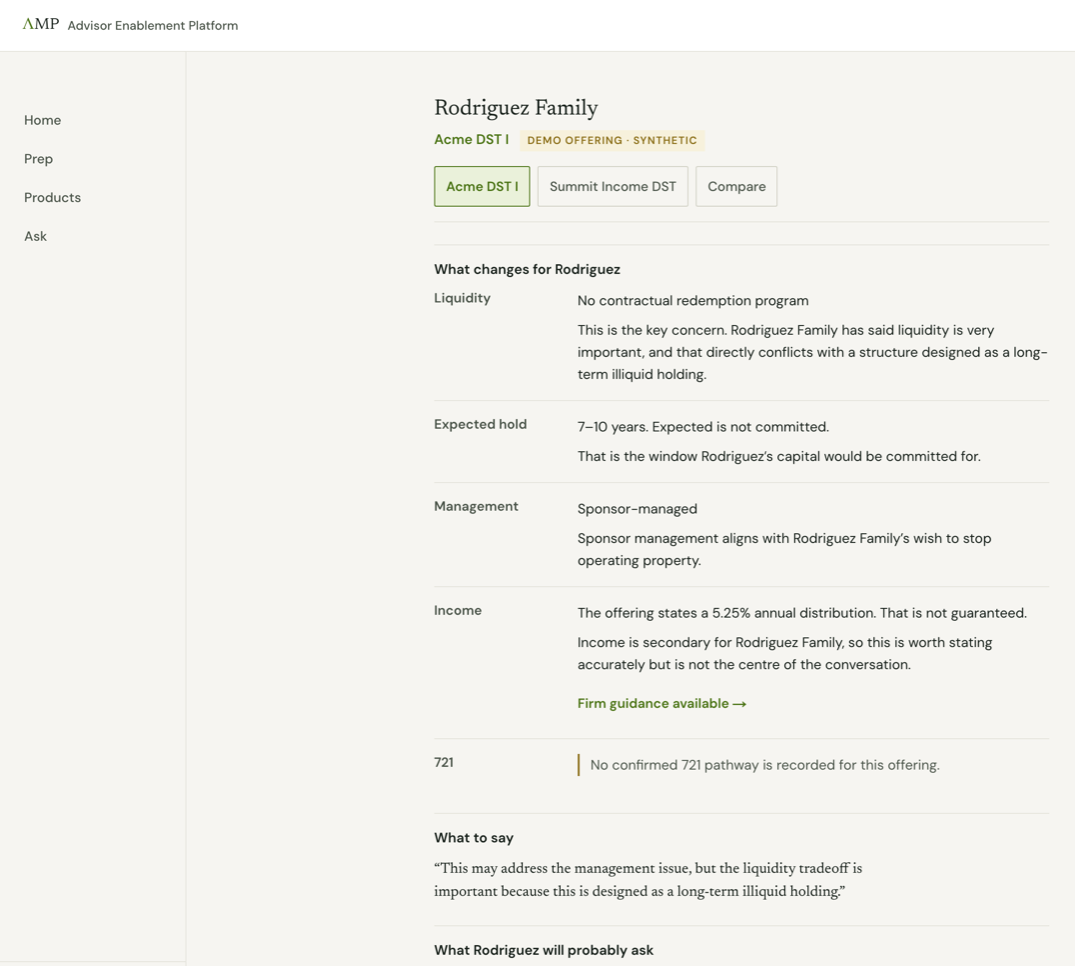This screenshot has height=966, width=1075.
Task: Click the 7–10 years expected hold value
Action: (703, 427)
